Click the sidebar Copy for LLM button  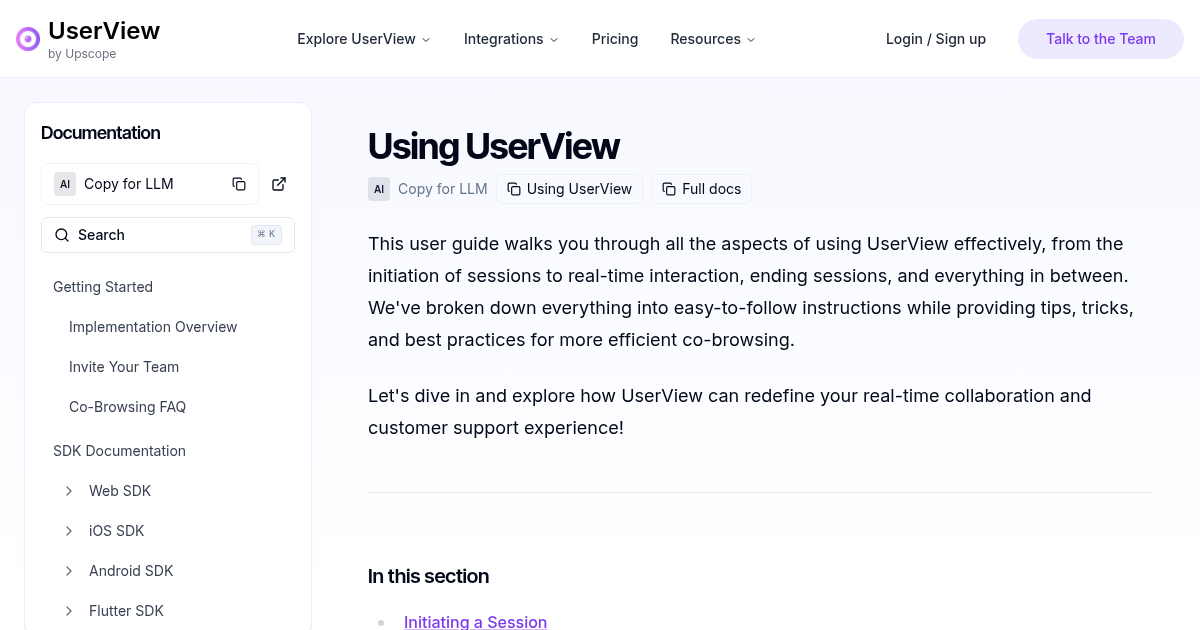[x=150, y=184]
